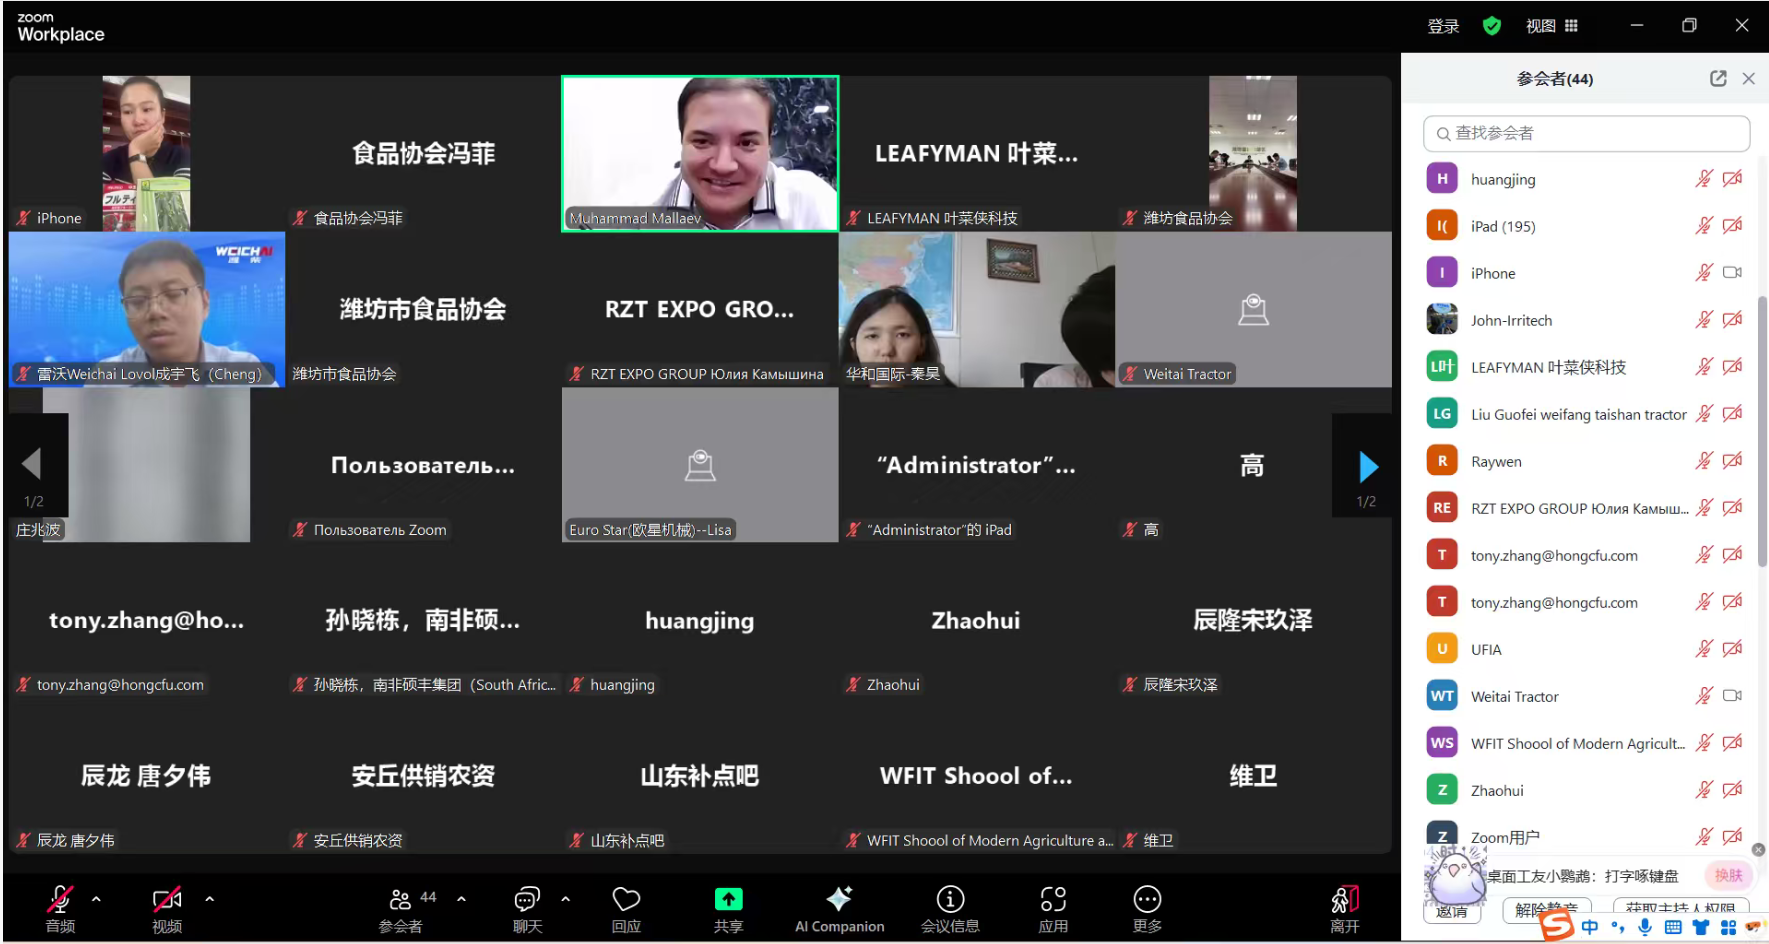Select Euro Star(欧星机械)--Lisa tile

point(700,465)
